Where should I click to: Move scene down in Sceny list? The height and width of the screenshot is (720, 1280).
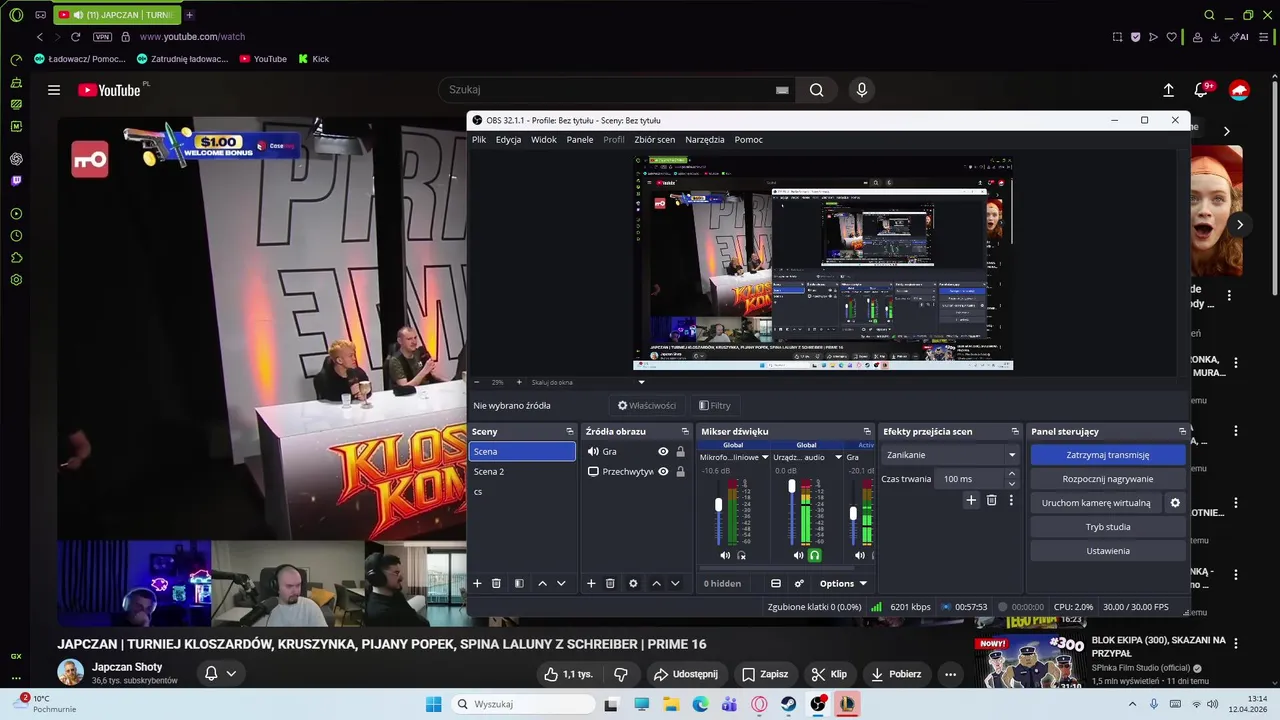point(561,583)
